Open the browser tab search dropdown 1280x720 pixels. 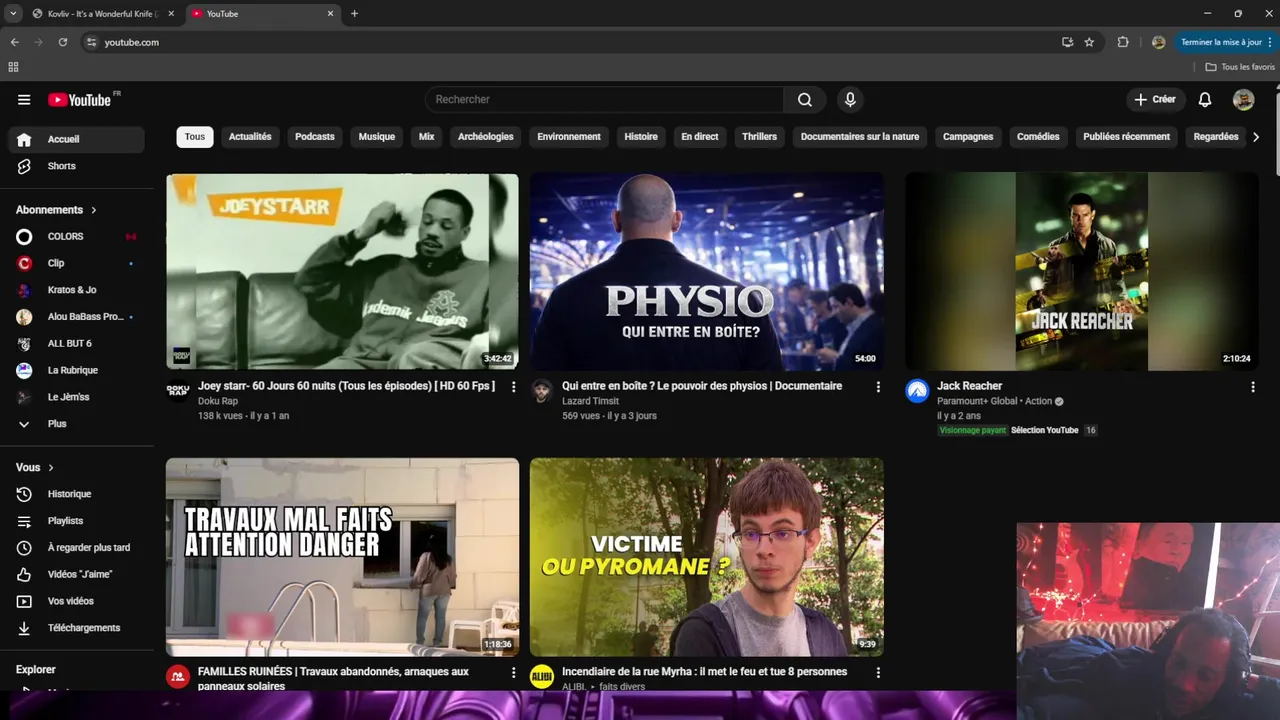13,14
